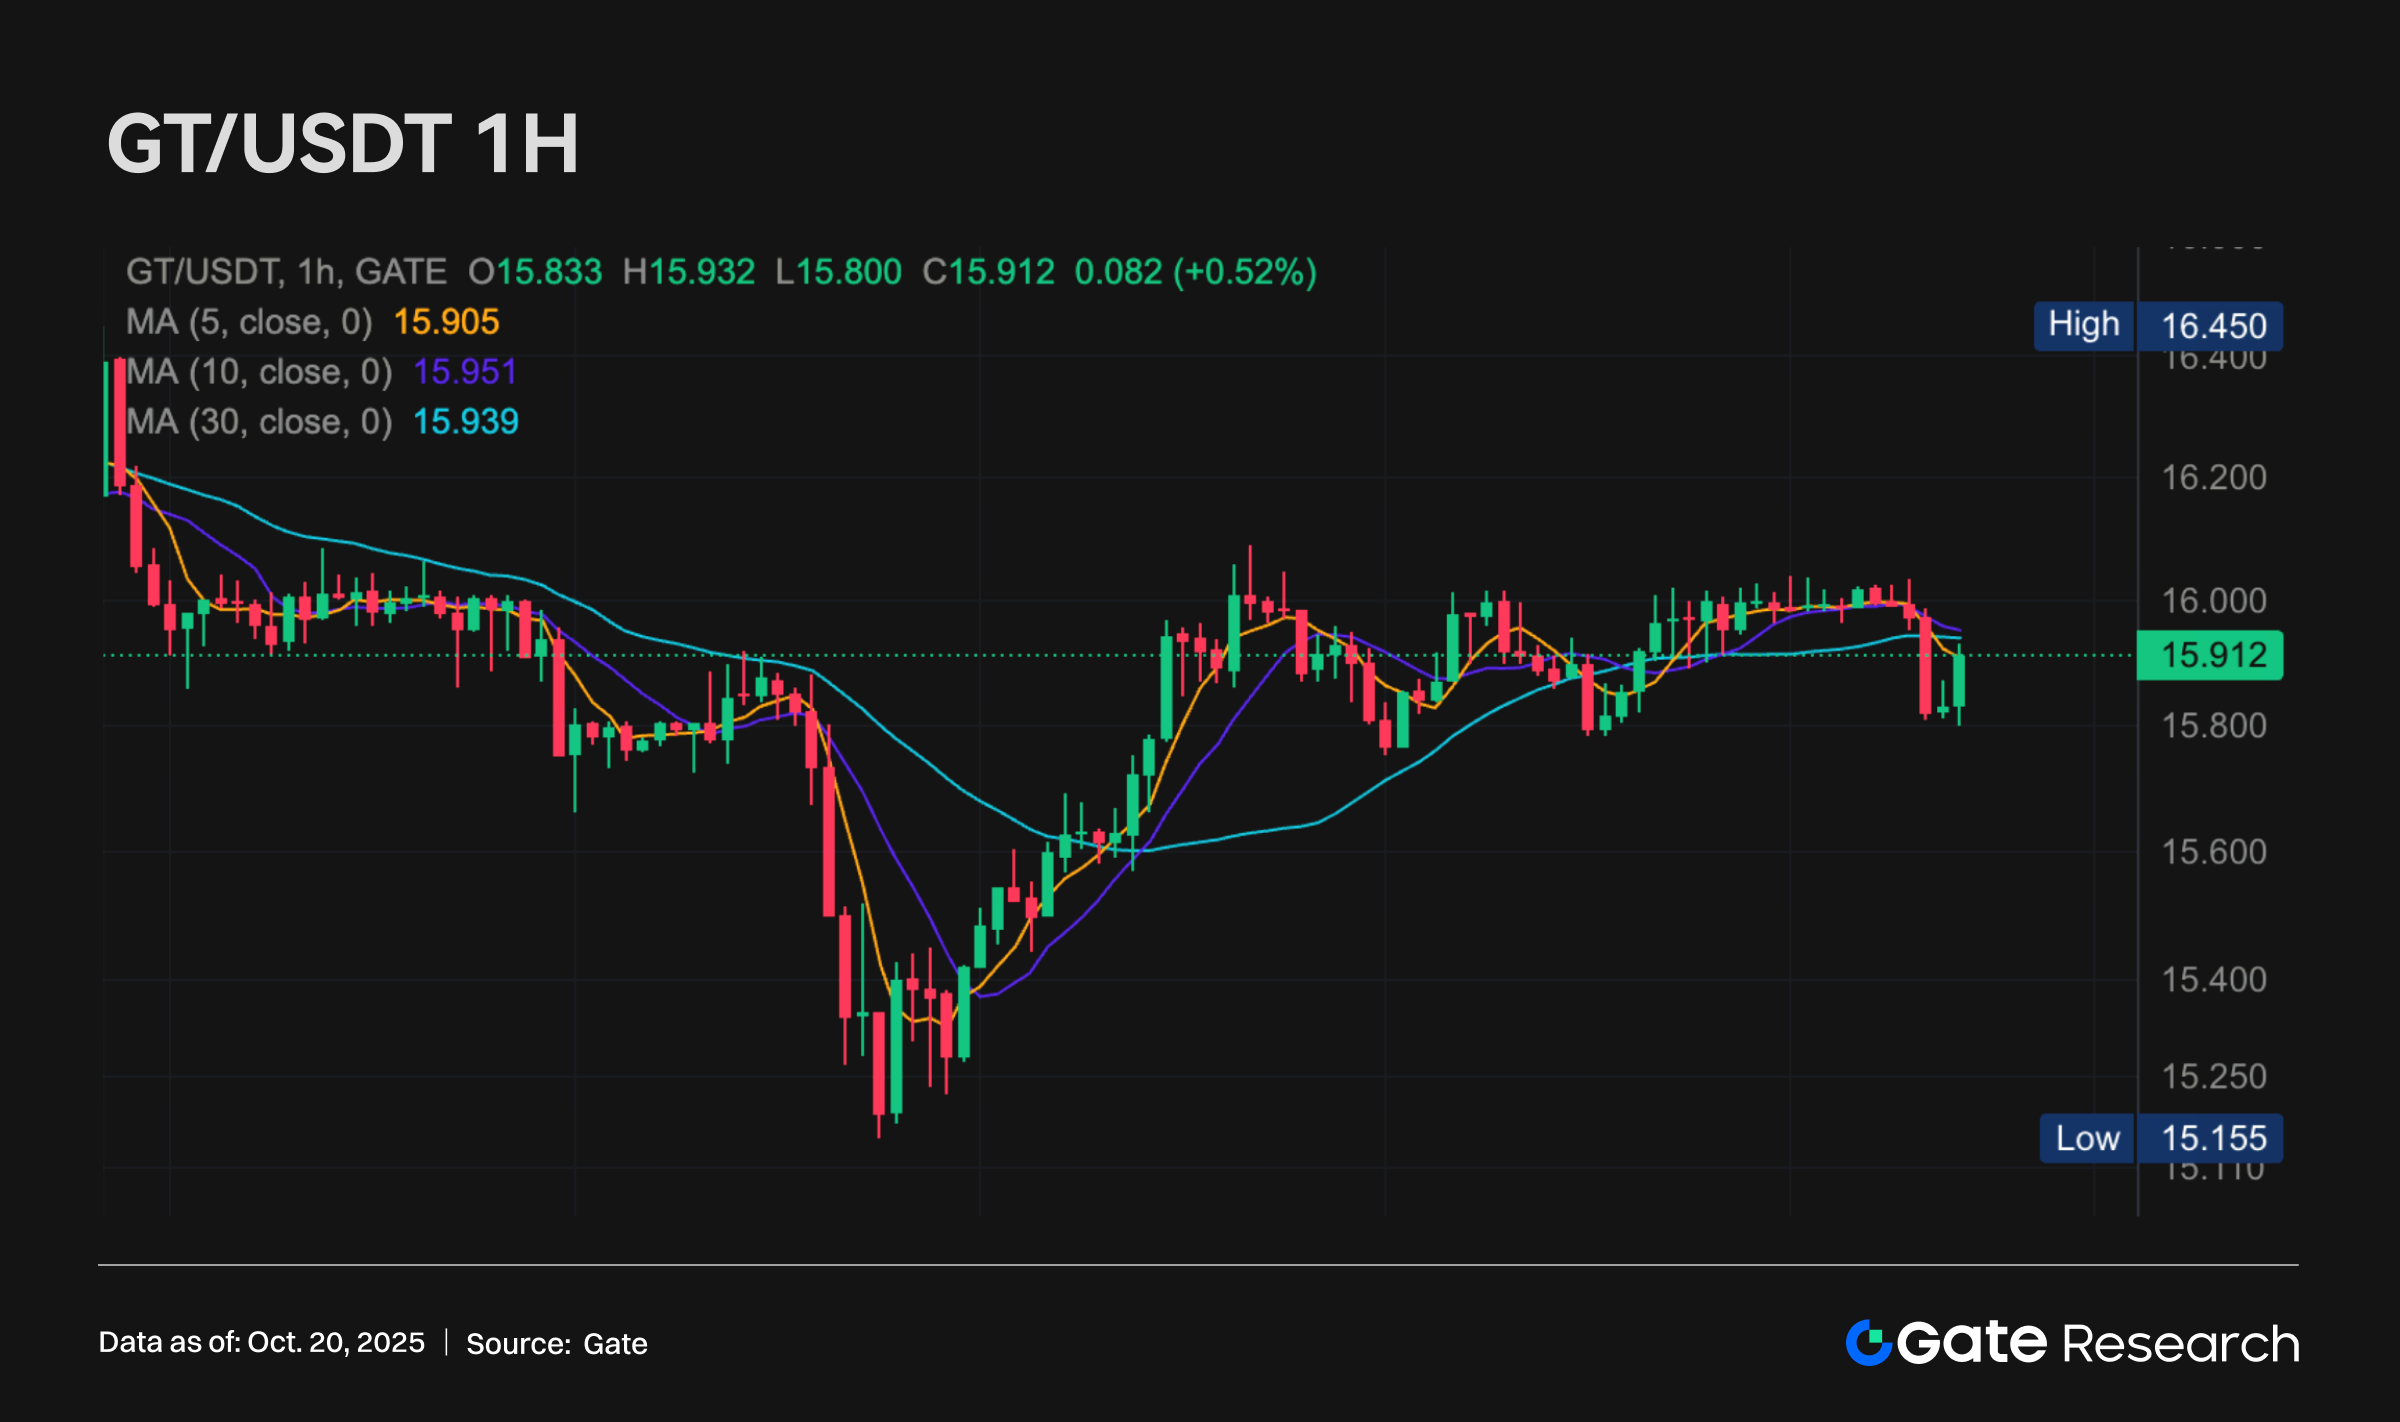This screenshot has width=2400, height=1422.
Task: Click the orange MA5 value 15.905
Action: click(446, 322)
